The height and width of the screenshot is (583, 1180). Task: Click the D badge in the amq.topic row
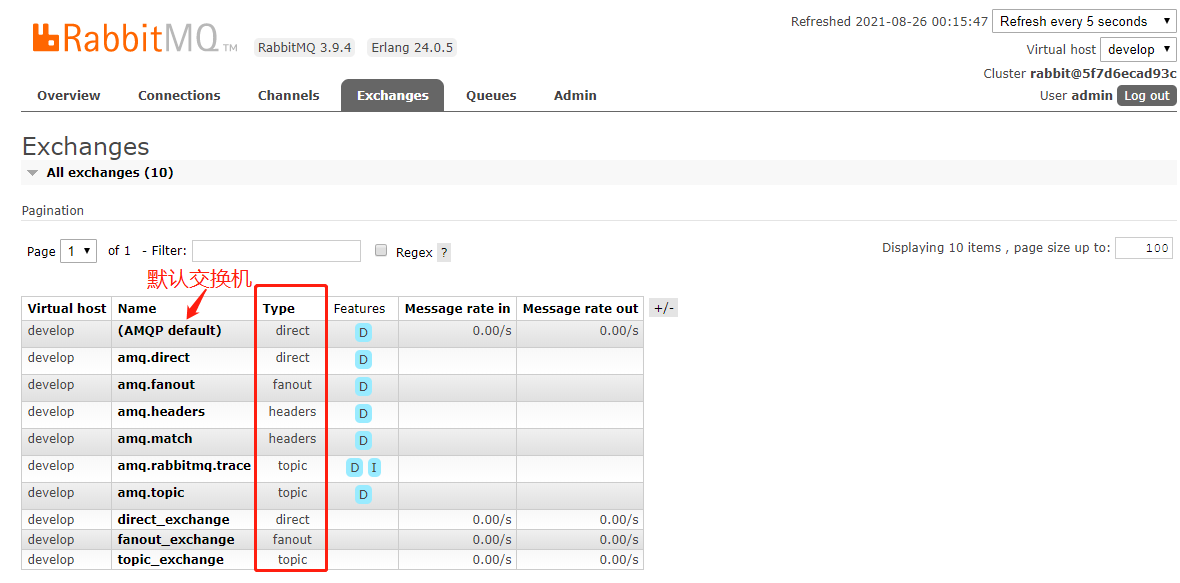[363, 495]
